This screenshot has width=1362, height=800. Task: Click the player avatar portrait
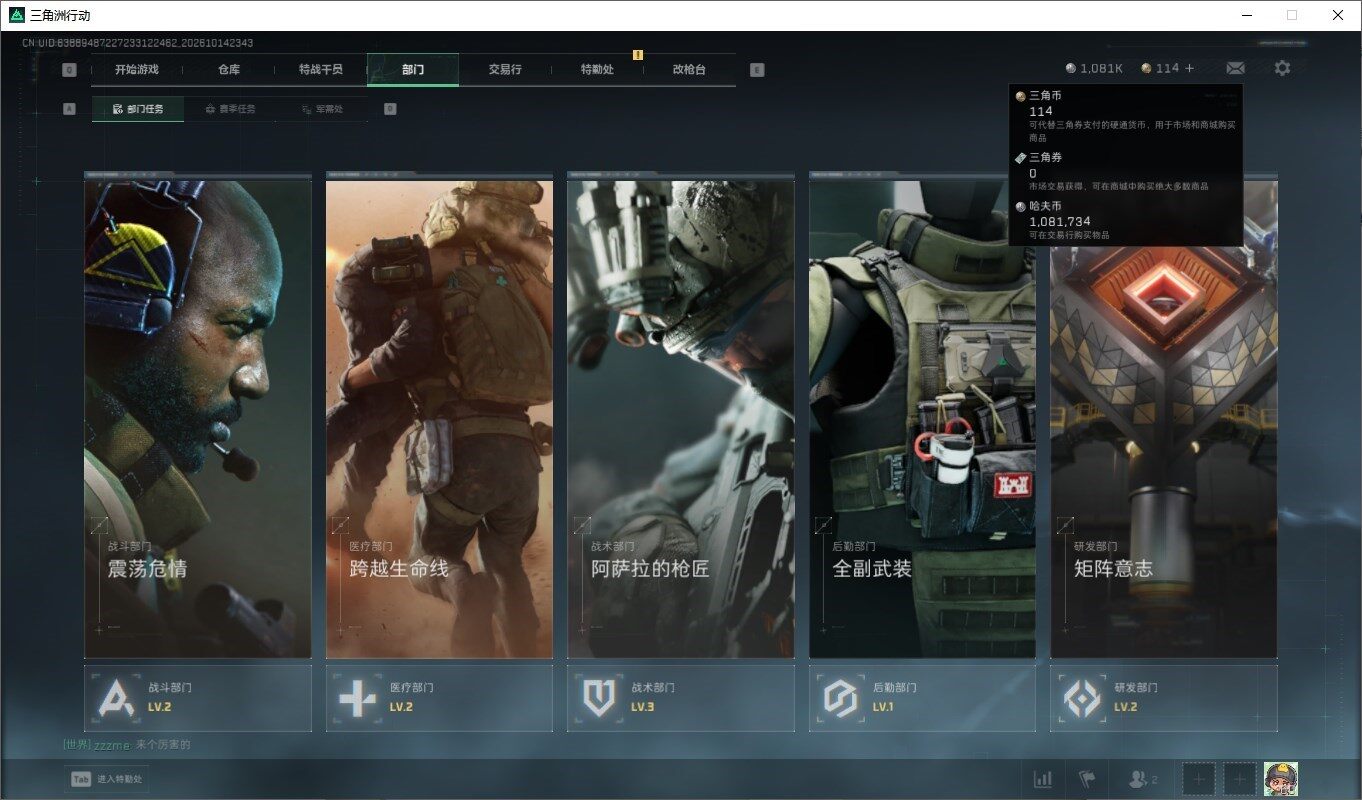pyautogui.click(x=1281, y=778)
